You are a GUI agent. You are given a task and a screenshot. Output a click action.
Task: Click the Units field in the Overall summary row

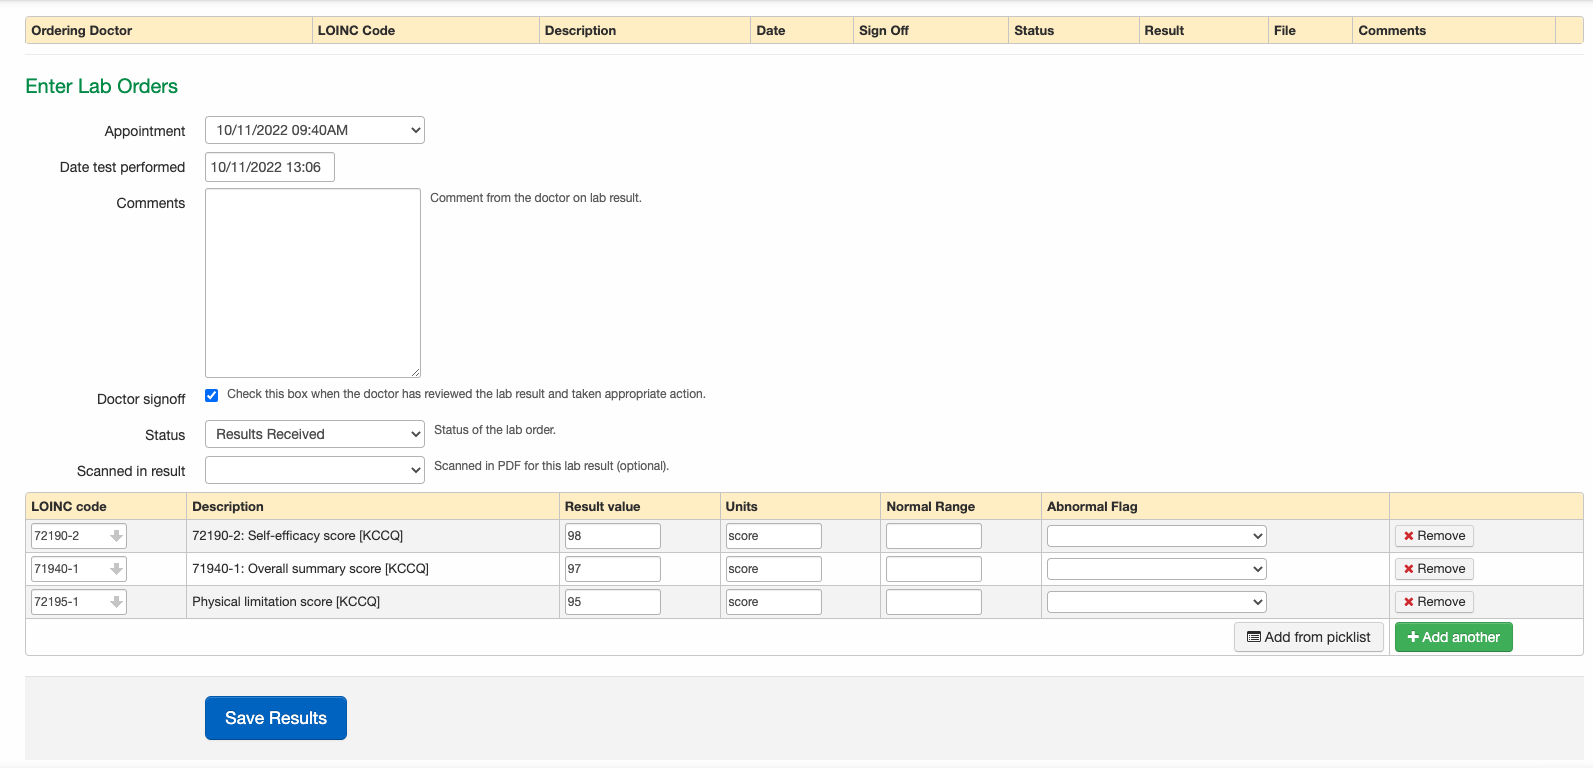pos(774,569)
